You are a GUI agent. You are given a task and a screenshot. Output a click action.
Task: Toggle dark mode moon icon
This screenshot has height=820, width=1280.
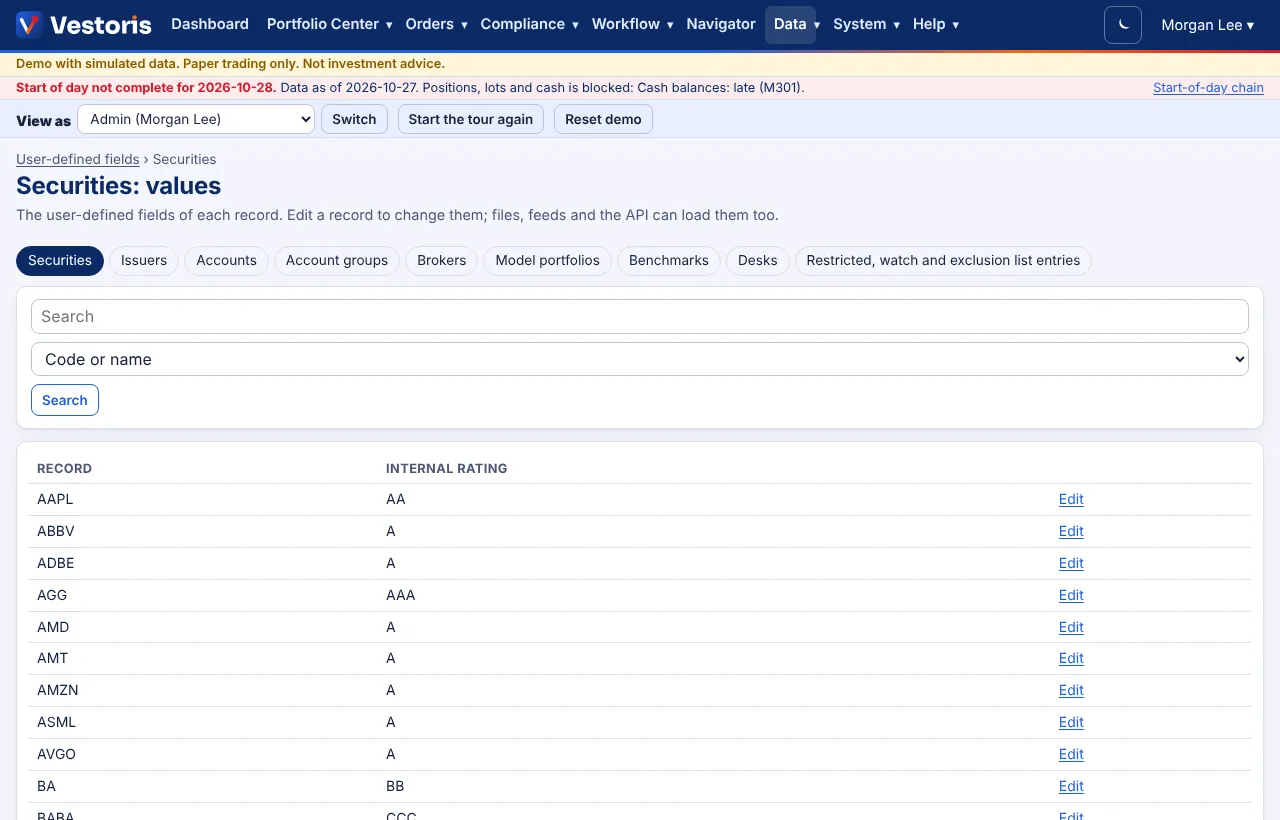(x=1123, y=25)
